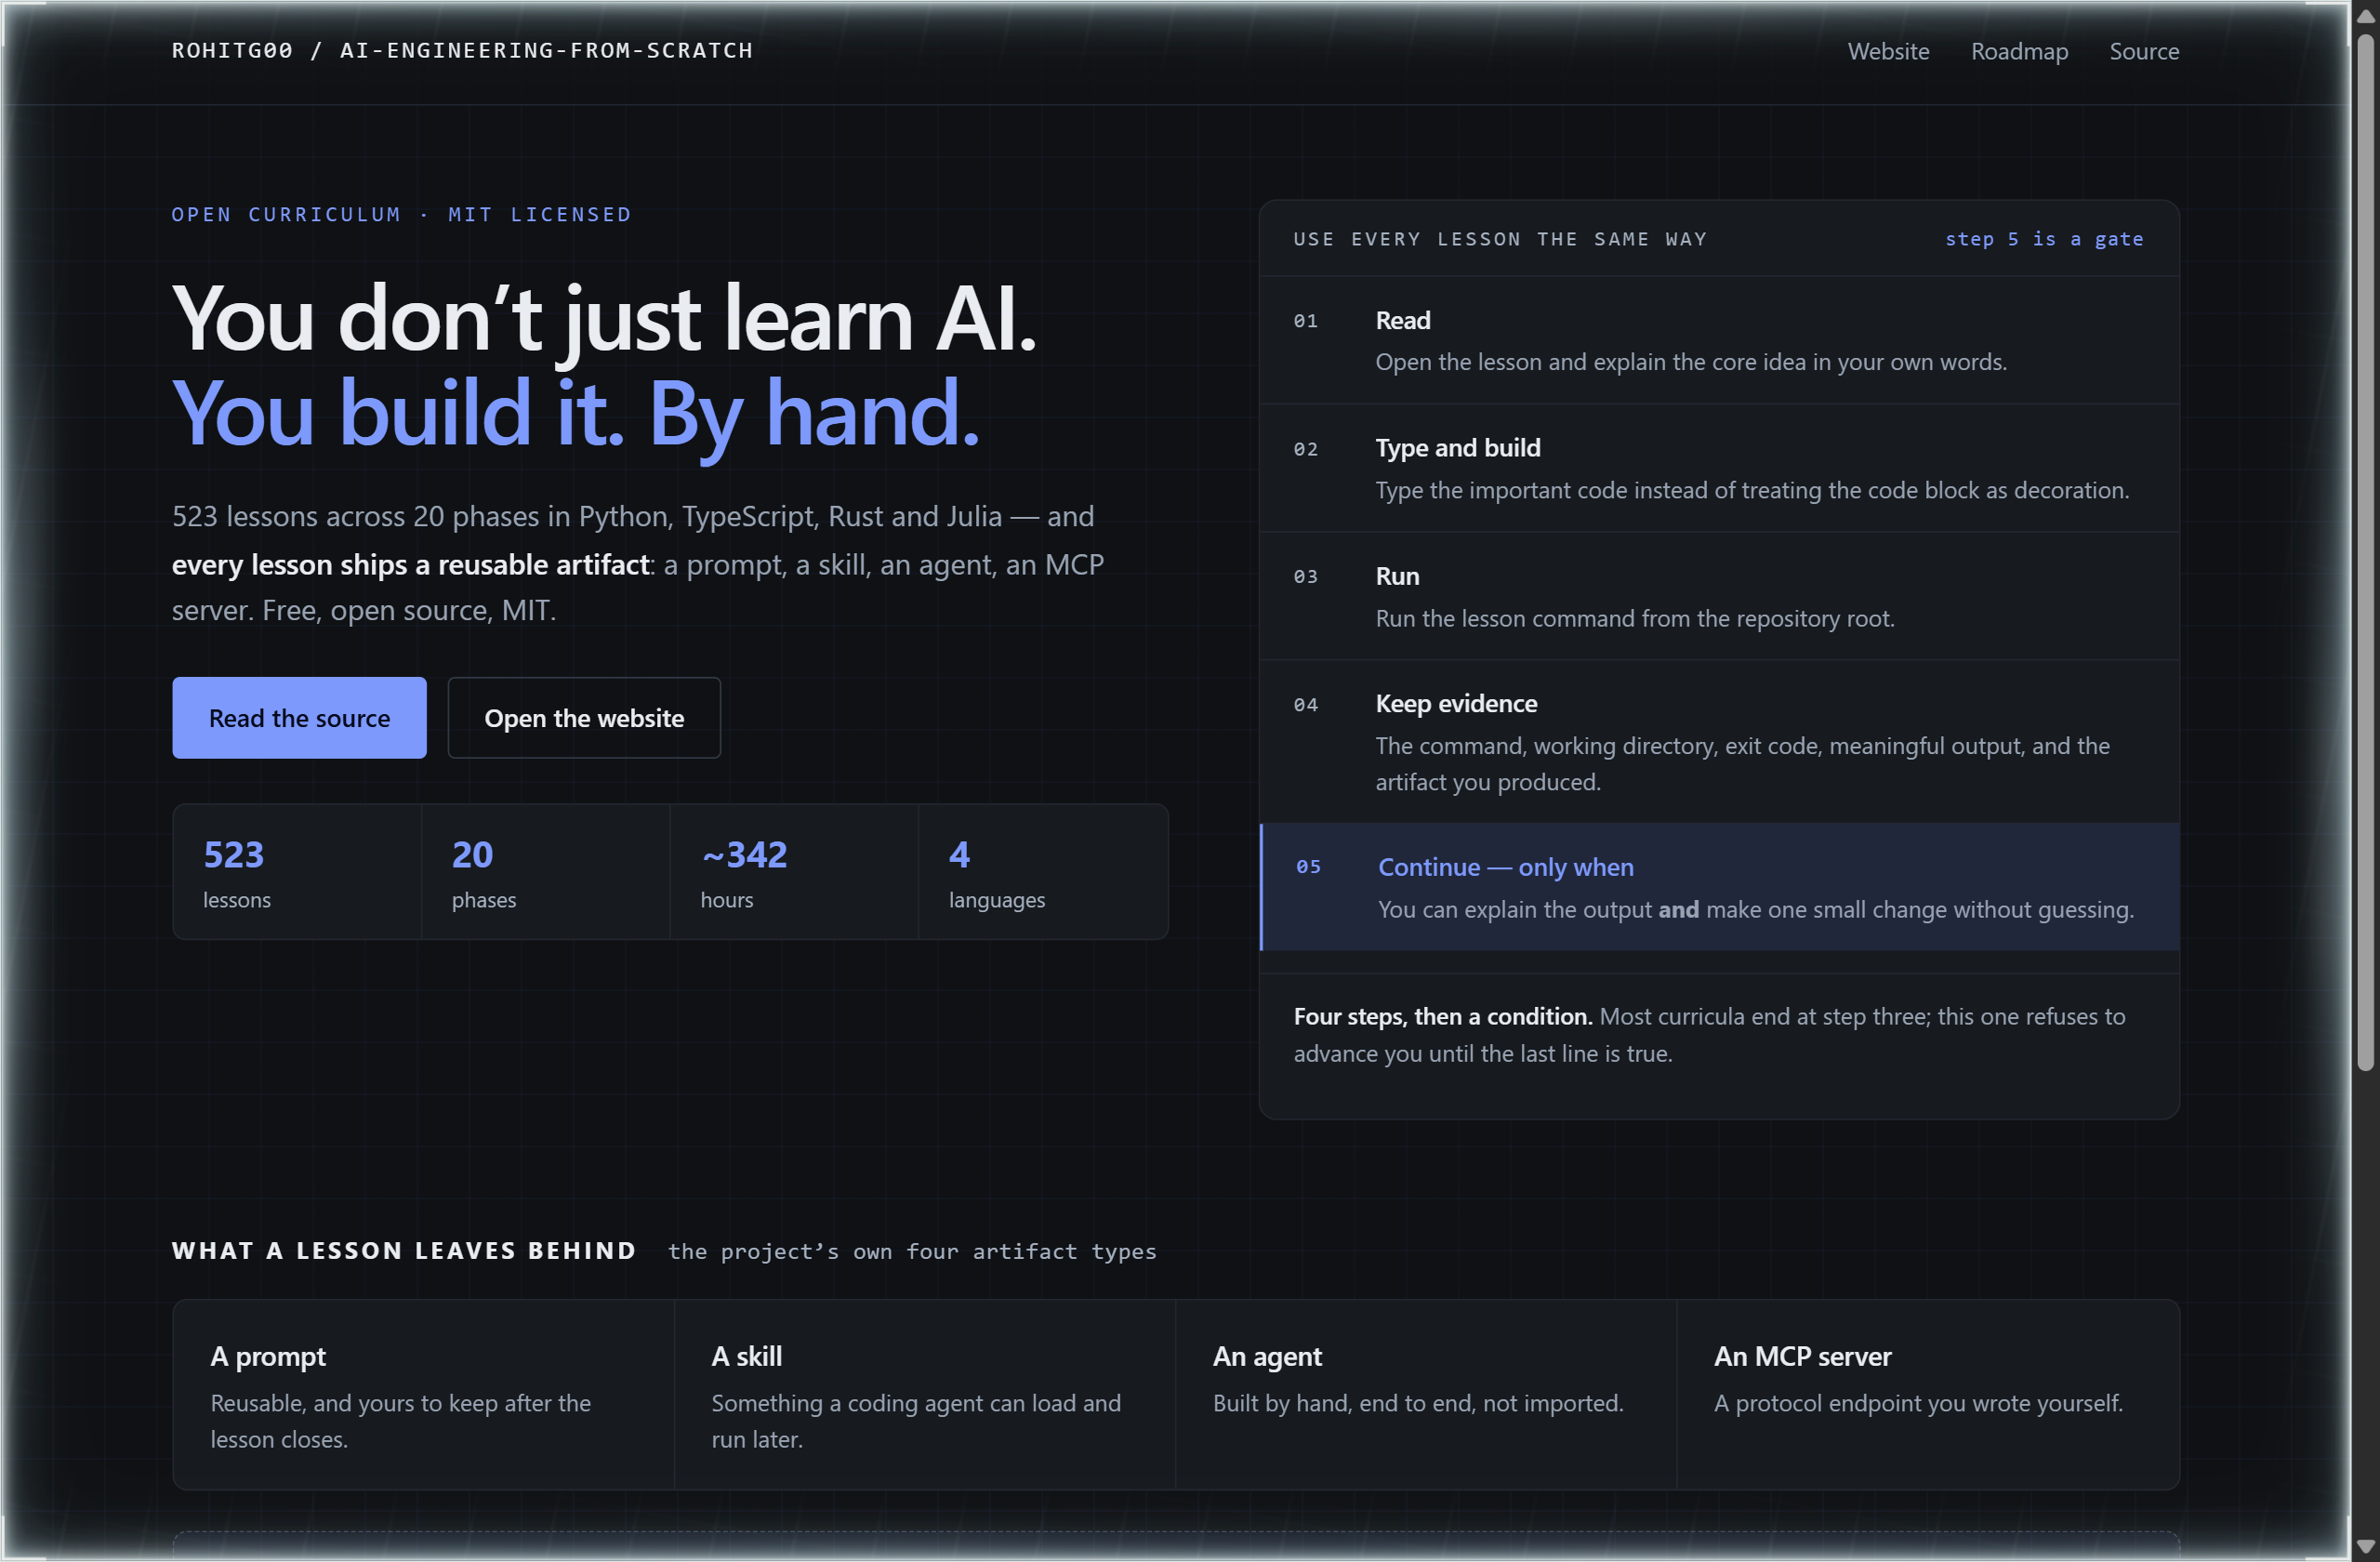This screenshot has height=1562, width=2380.
Task: Select the ~342 hours stat cell
Action: 794,872
